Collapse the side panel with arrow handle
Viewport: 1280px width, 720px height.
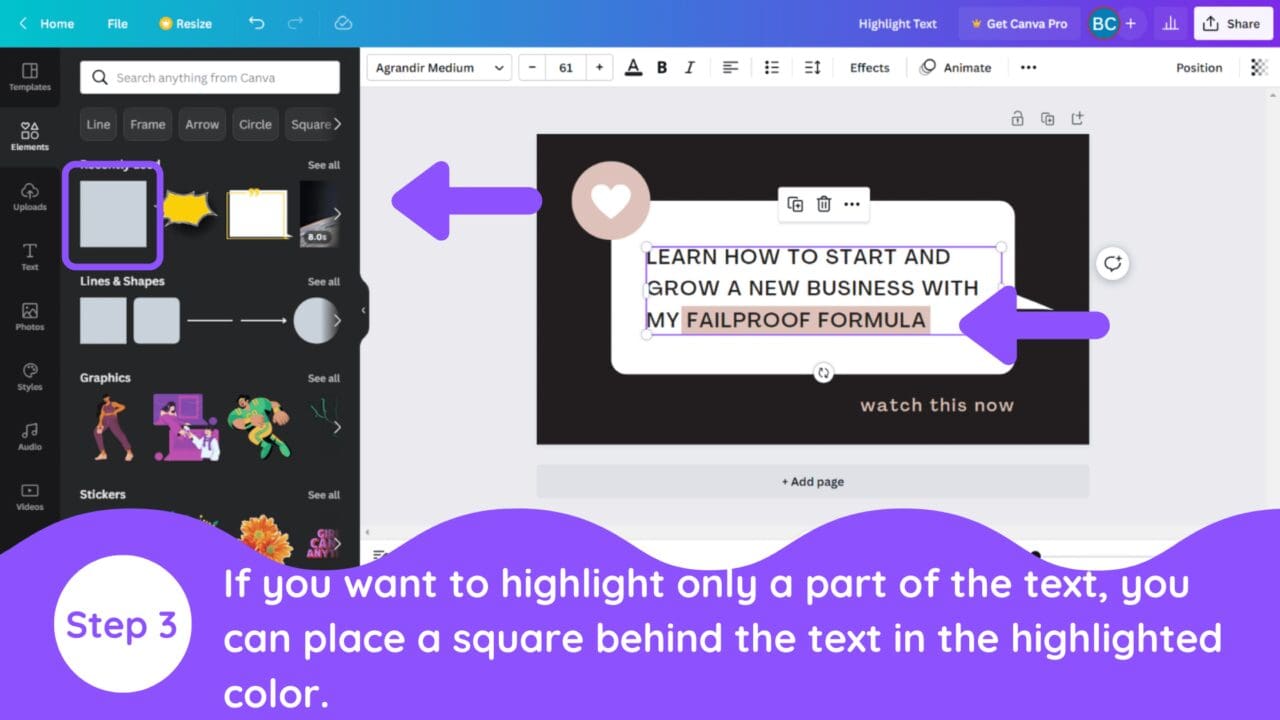coord(363,310)
